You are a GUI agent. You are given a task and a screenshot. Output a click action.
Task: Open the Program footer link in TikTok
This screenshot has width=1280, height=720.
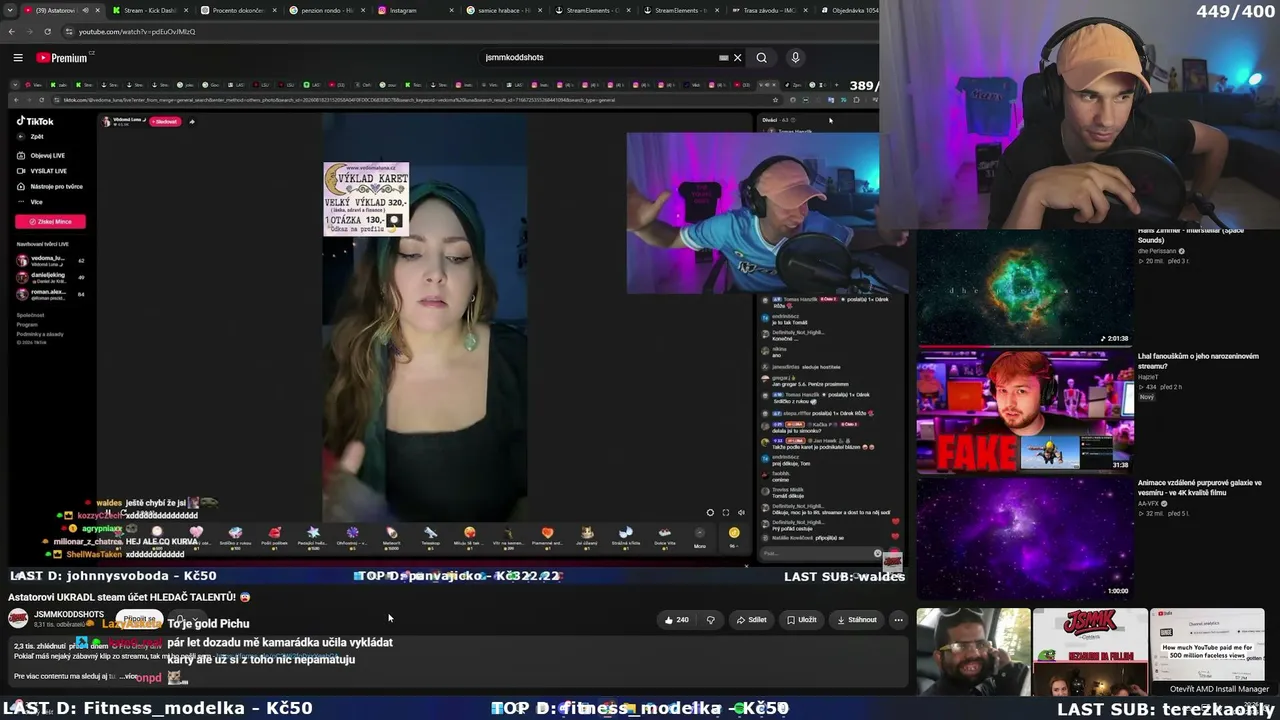(27, 324)
